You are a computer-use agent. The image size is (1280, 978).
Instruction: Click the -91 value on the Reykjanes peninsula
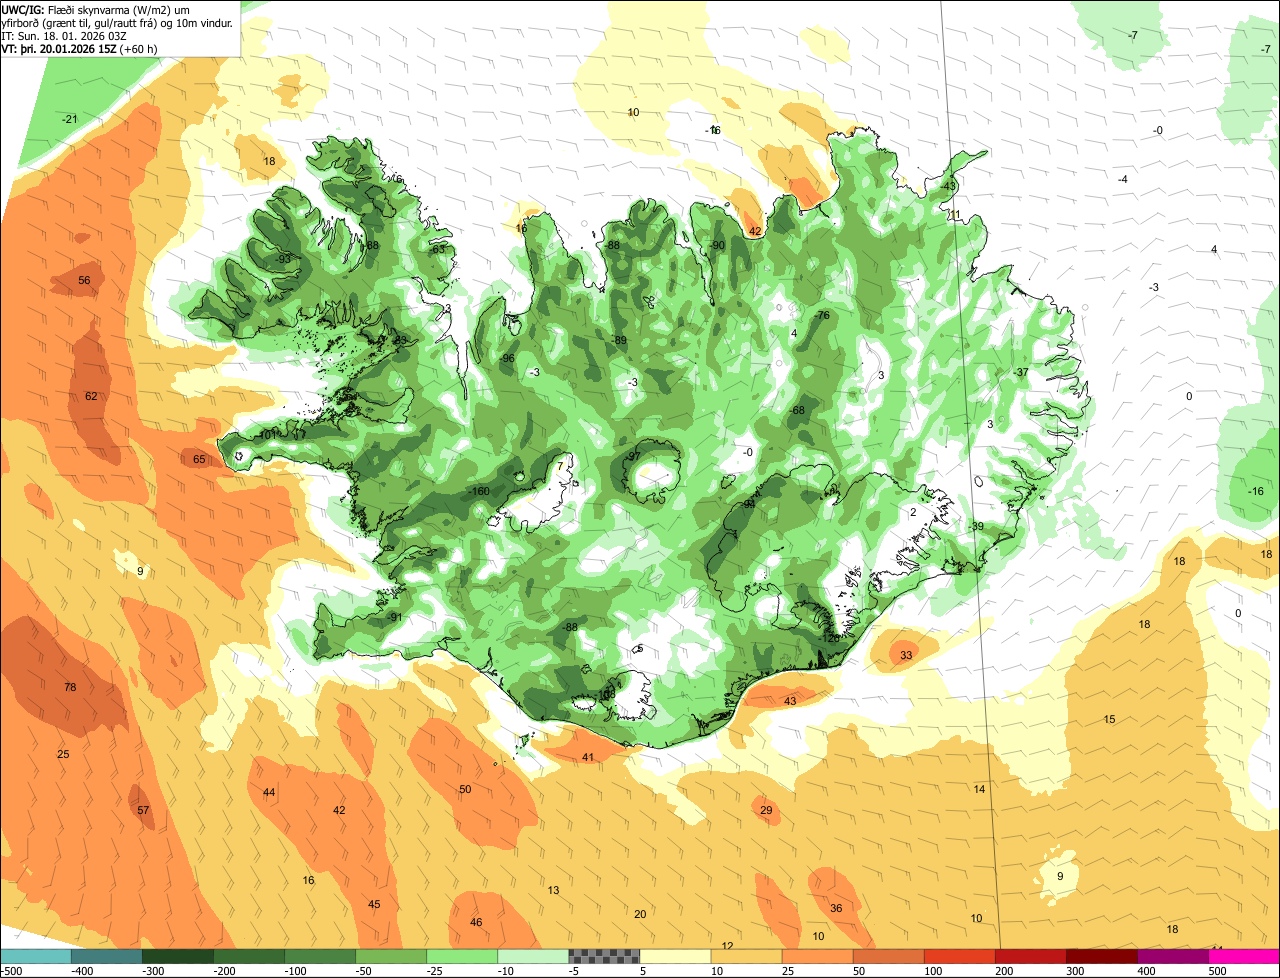coord(394,617)
